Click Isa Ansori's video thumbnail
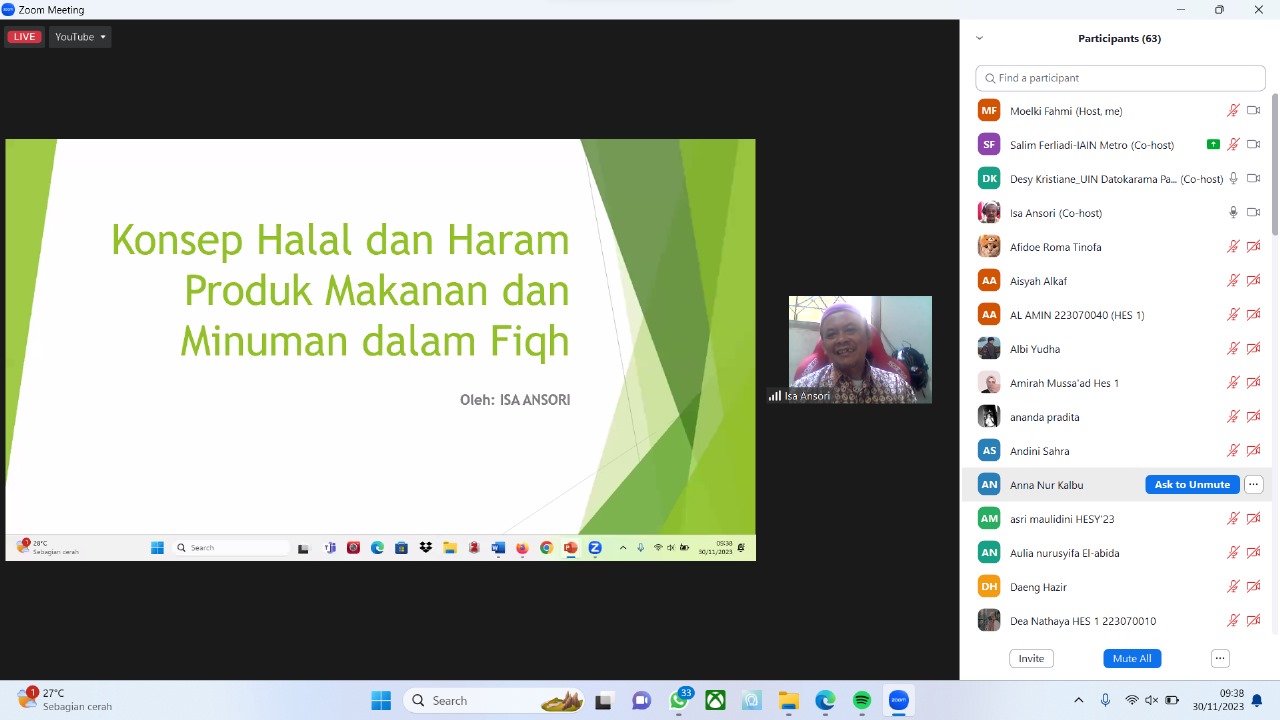 click(x=860, y=349)
